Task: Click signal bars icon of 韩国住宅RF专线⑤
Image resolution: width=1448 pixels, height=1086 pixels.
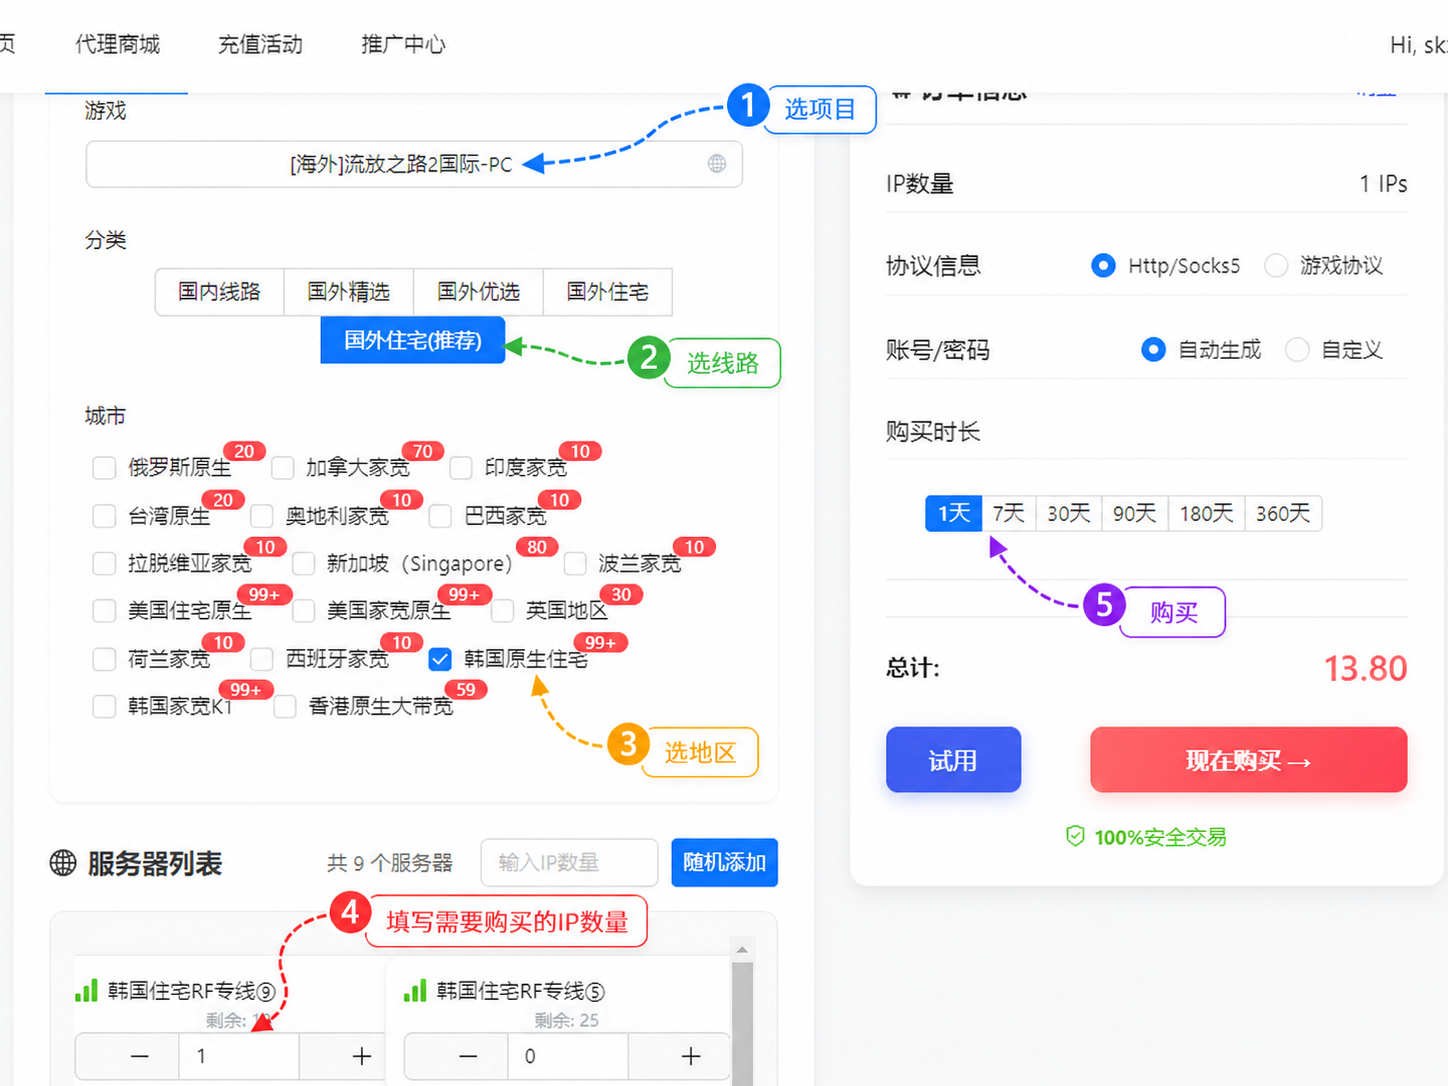Action: tap(415, 990)
